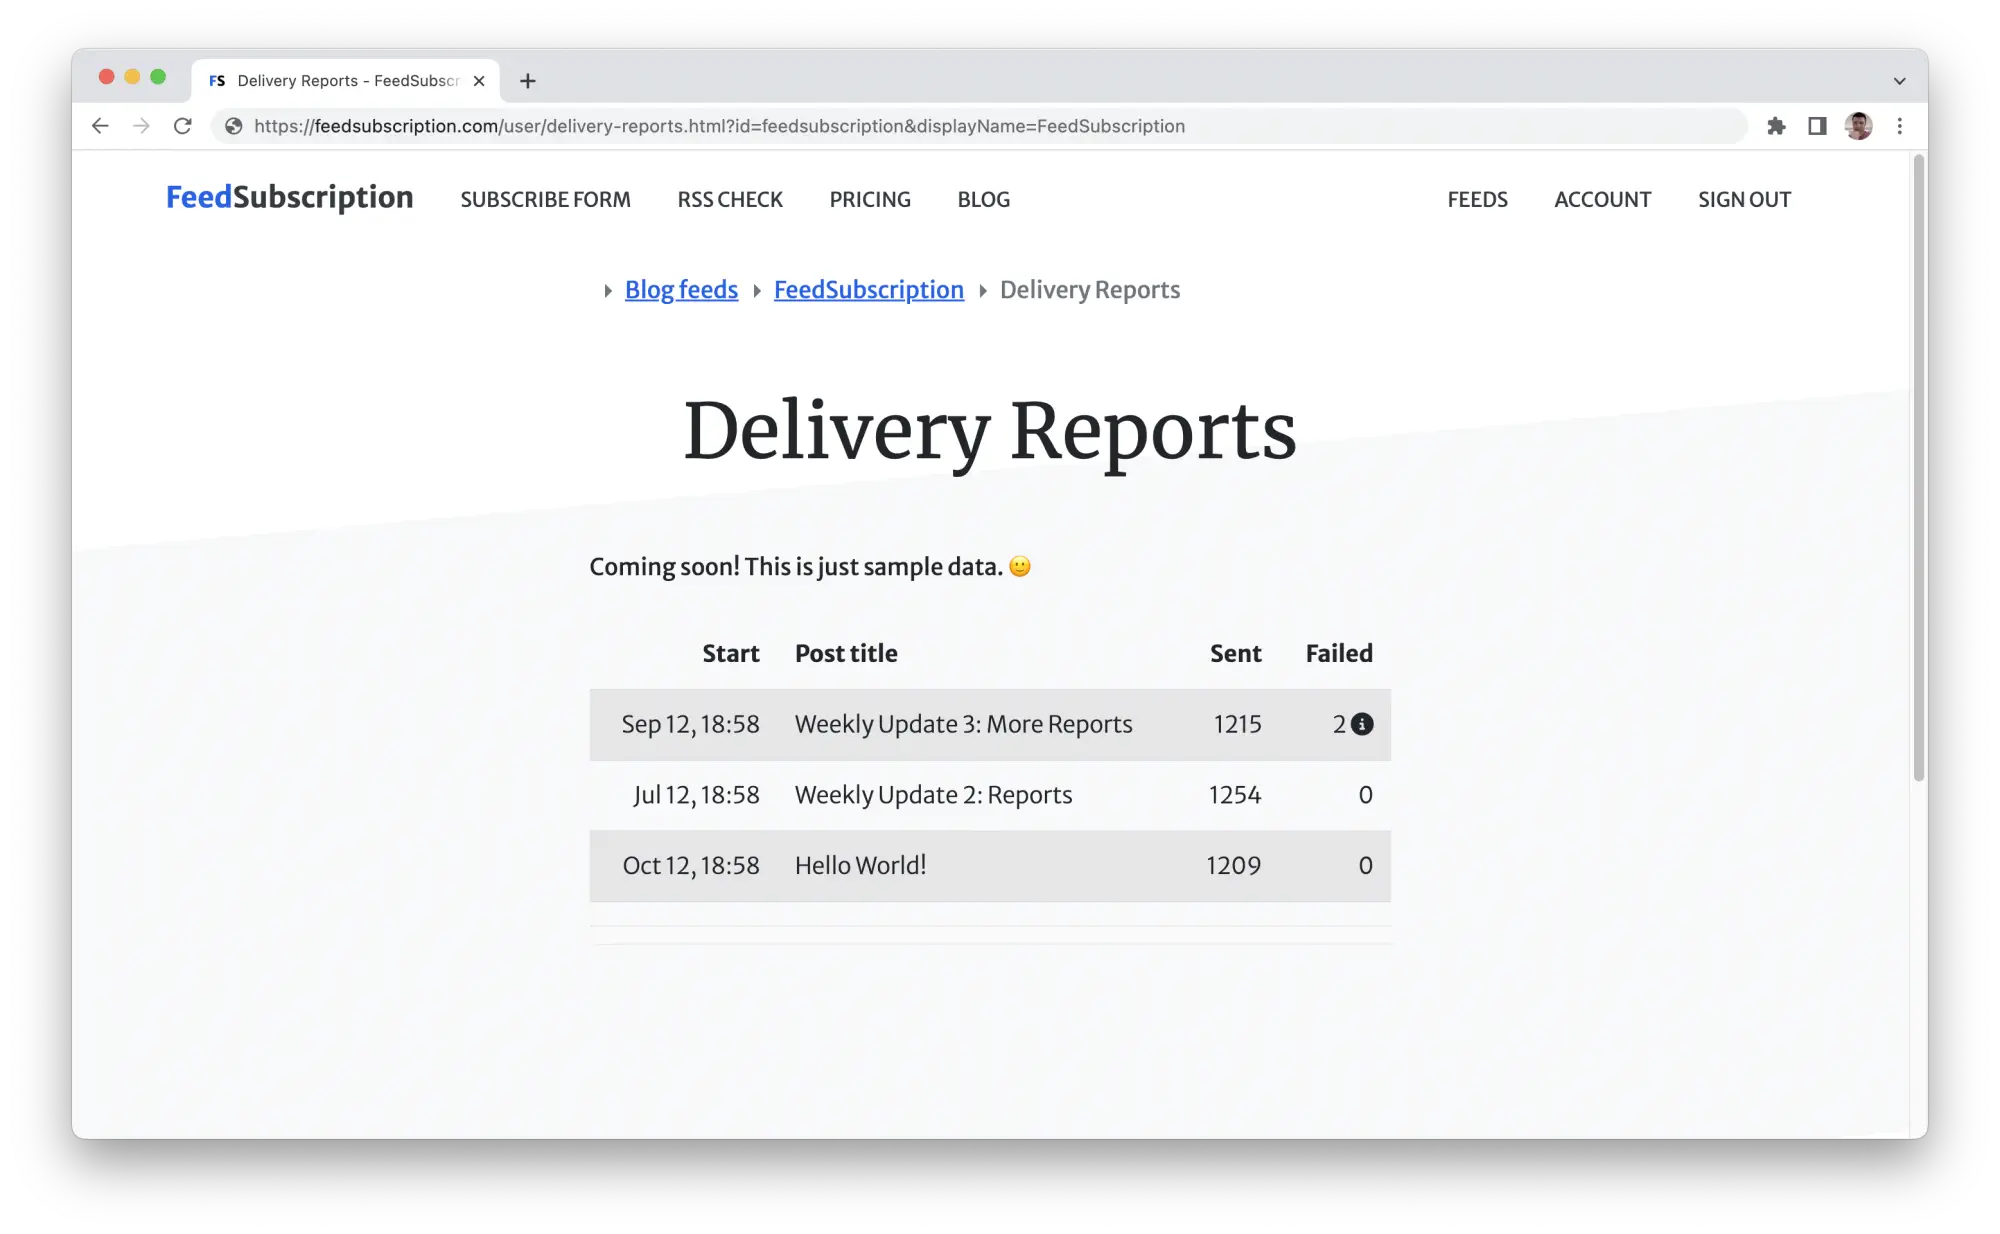
Task: Navigate to the SUBSCRIBE FORM section
Action: [x=545, y=200]
